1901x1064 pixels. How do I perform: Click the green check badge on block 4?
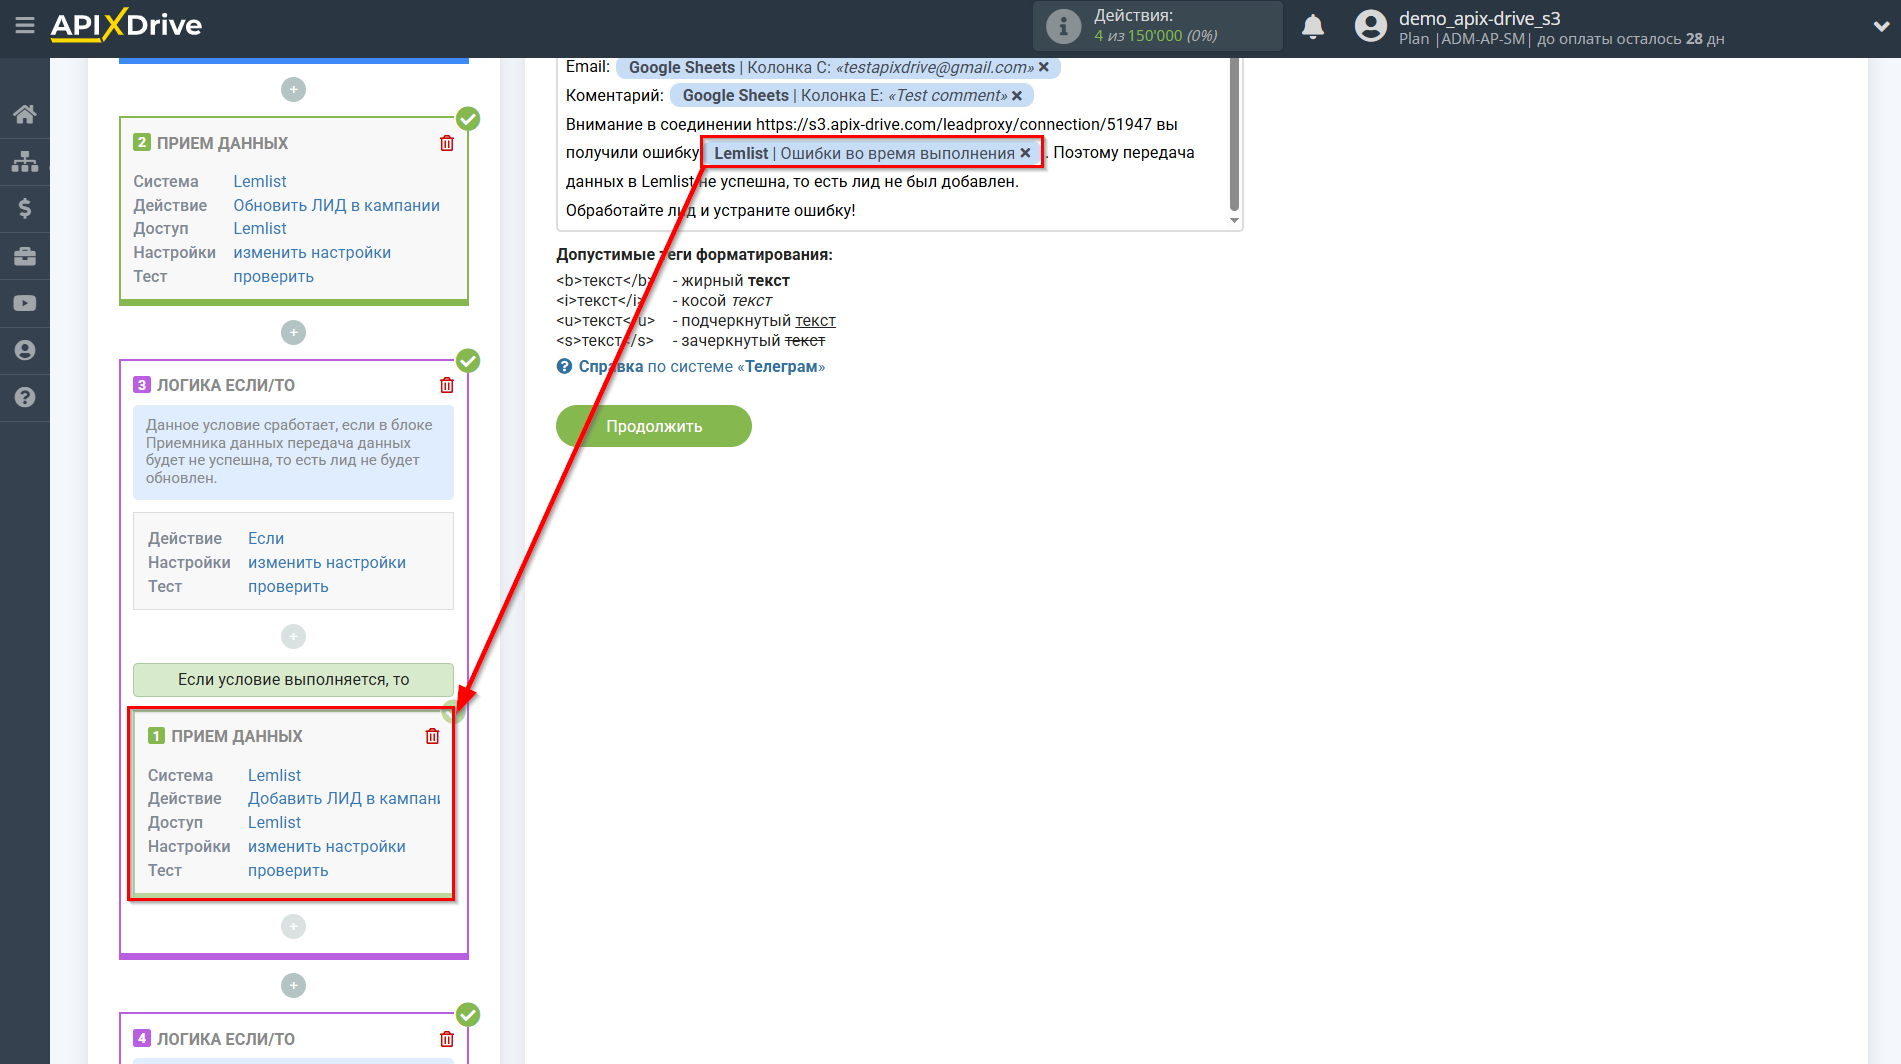point(468,1014)
